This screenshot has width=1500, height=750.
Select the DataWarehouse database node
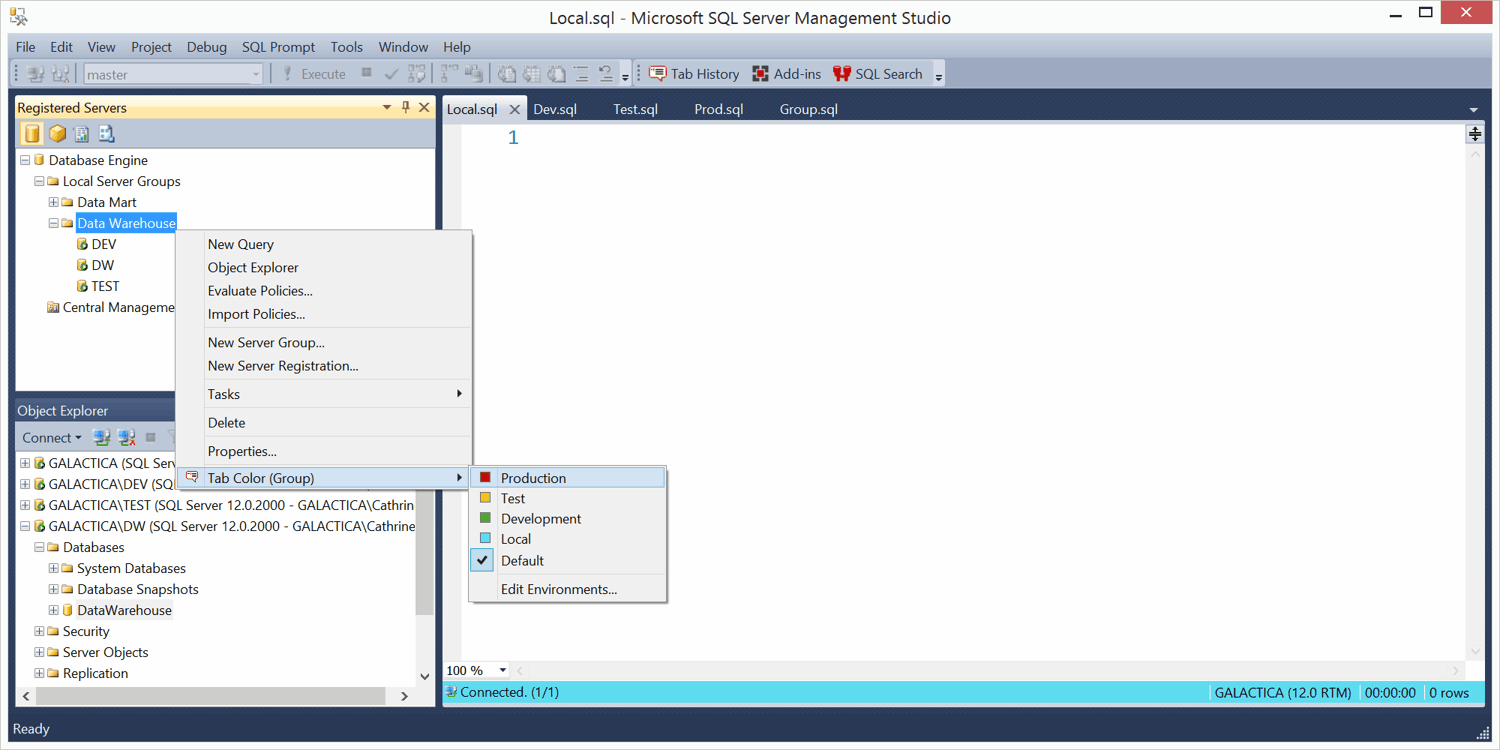[124, 611]
